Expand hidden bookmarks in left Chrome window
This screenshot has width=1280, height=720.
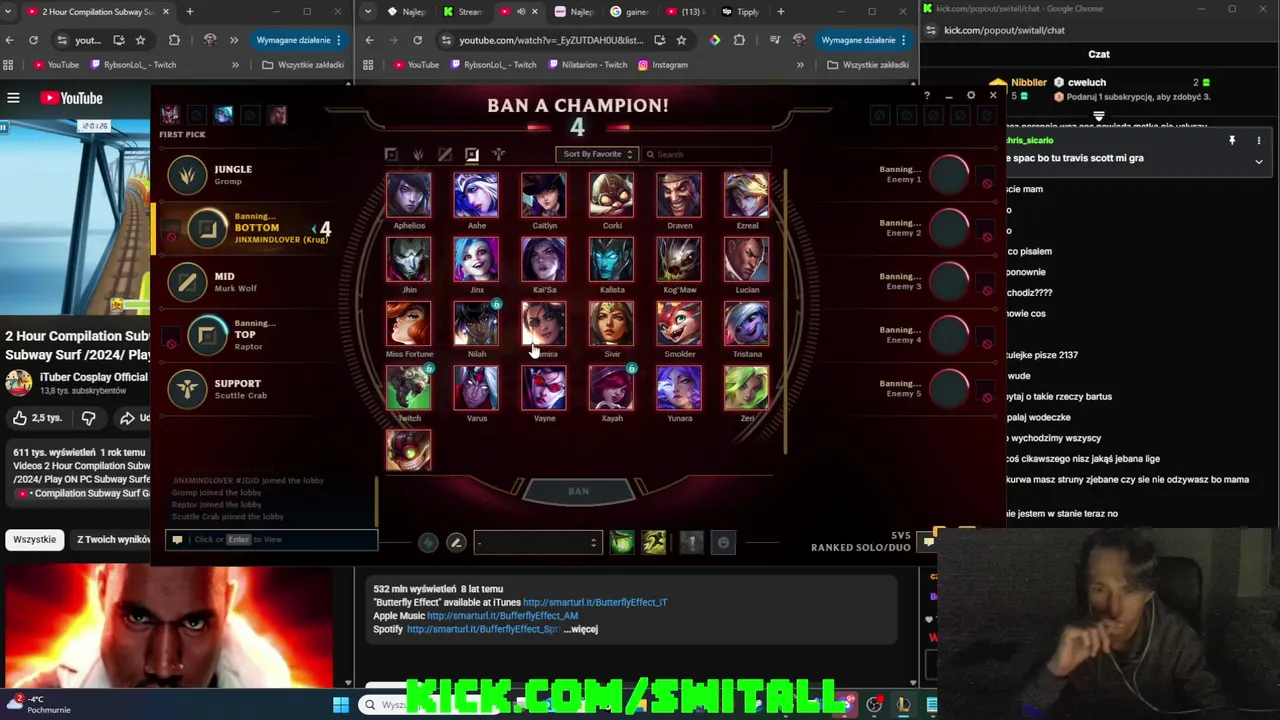(235, 65)
